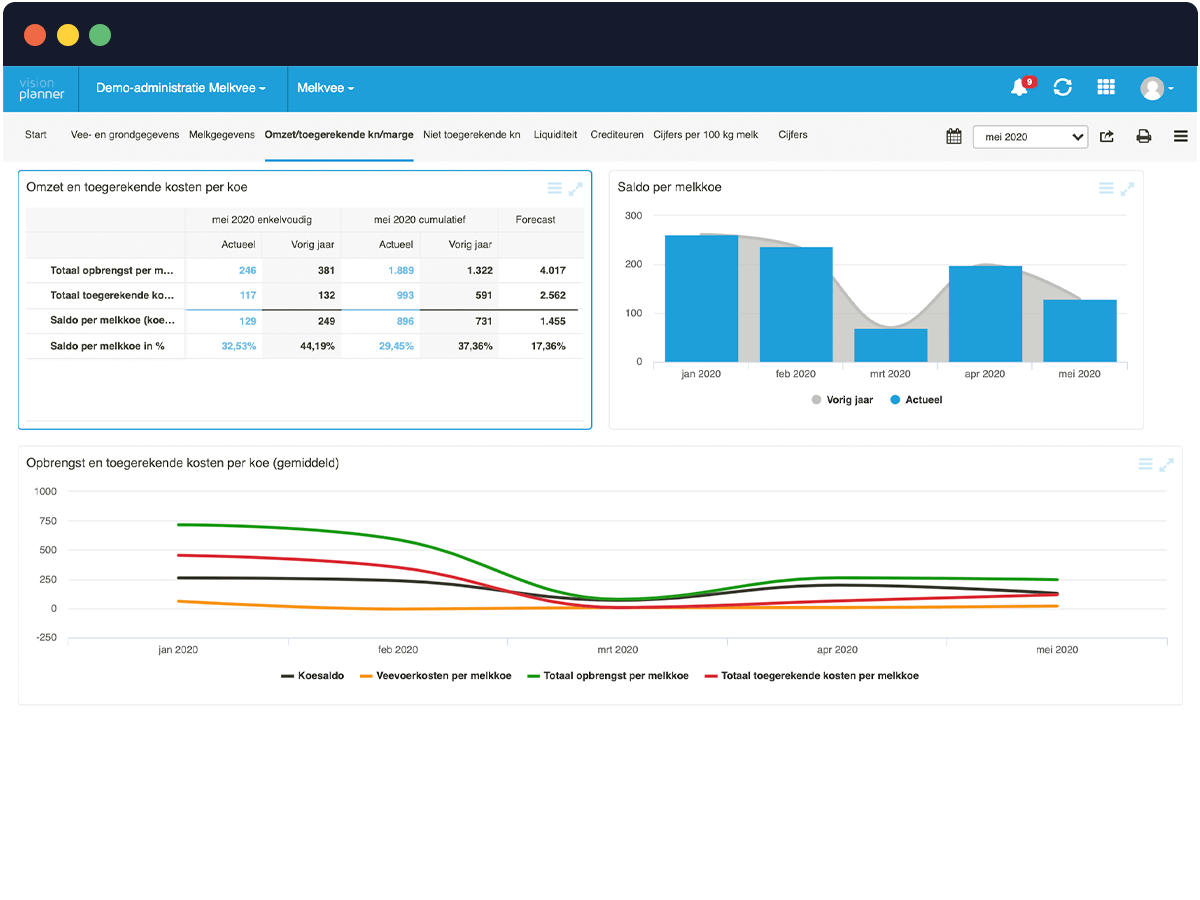1200x900 pixels.
Task: Click the macOS yellow minimize window button
Action: pyautogui.click(x=67, y=35)
